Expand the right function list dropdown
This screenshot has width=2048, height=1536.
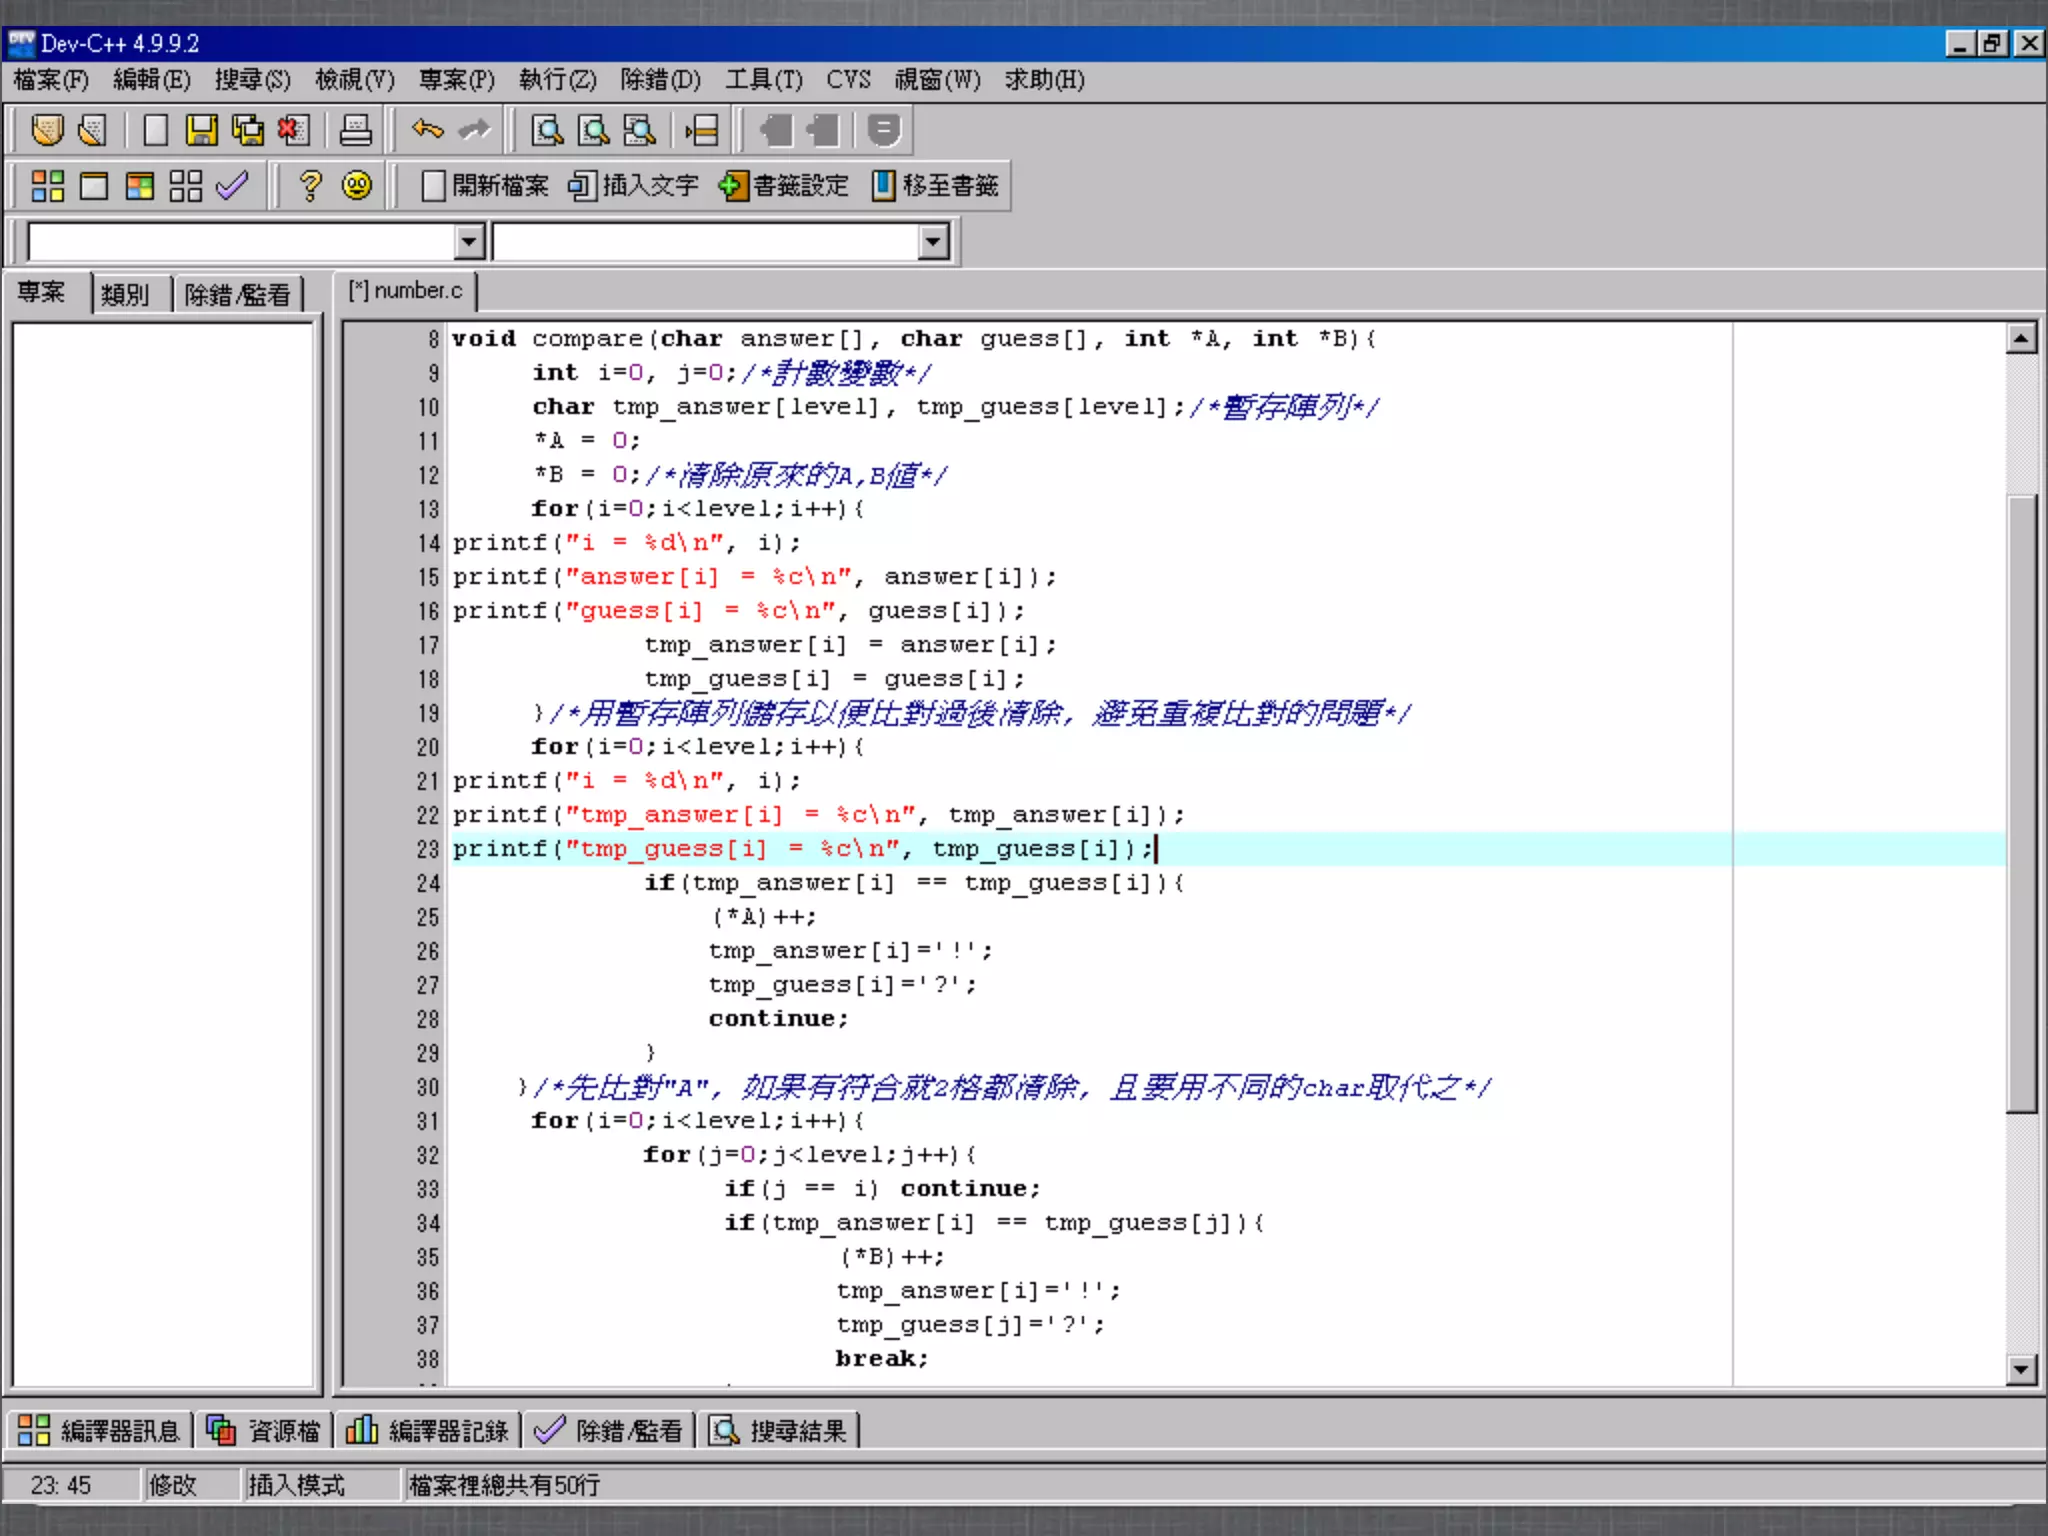[933, 242]
